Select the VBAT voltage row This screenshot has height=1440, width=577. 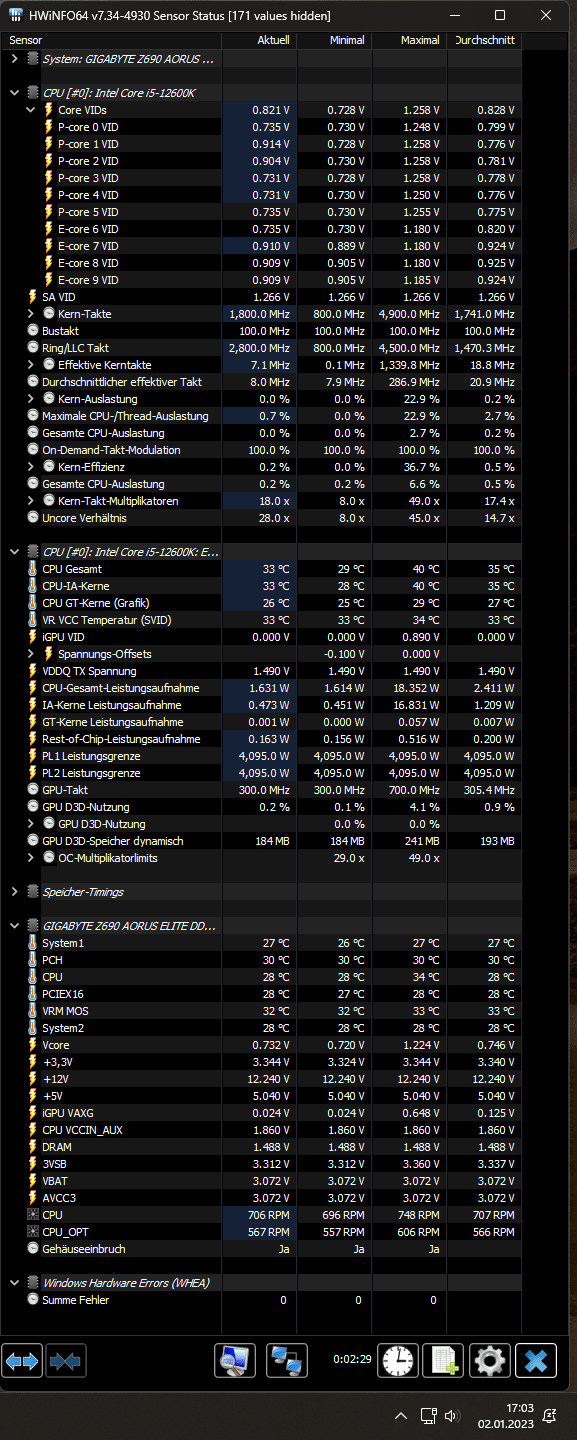tap(261, 1181)
